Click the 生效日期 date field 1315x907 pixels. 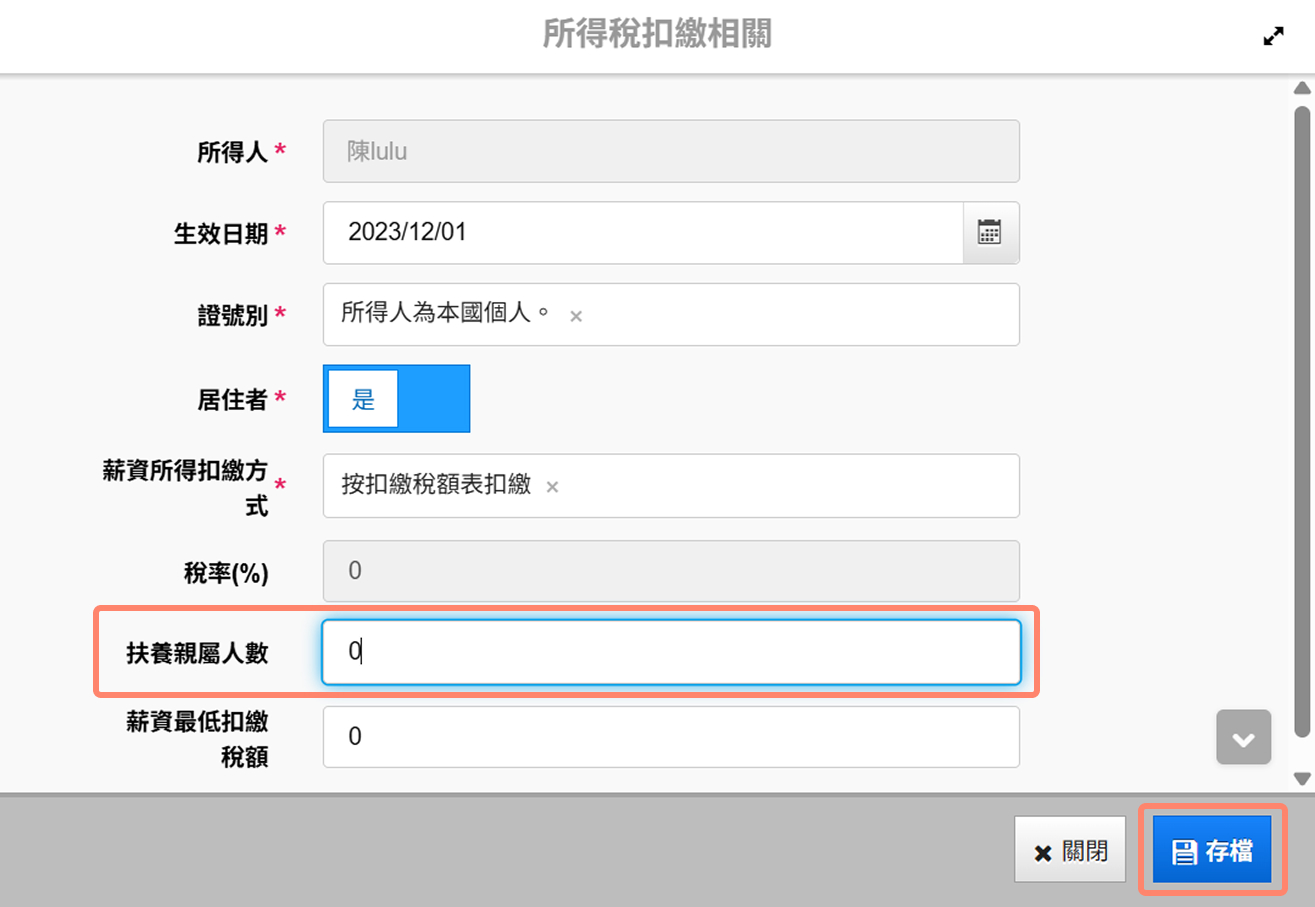pos(642,233)
